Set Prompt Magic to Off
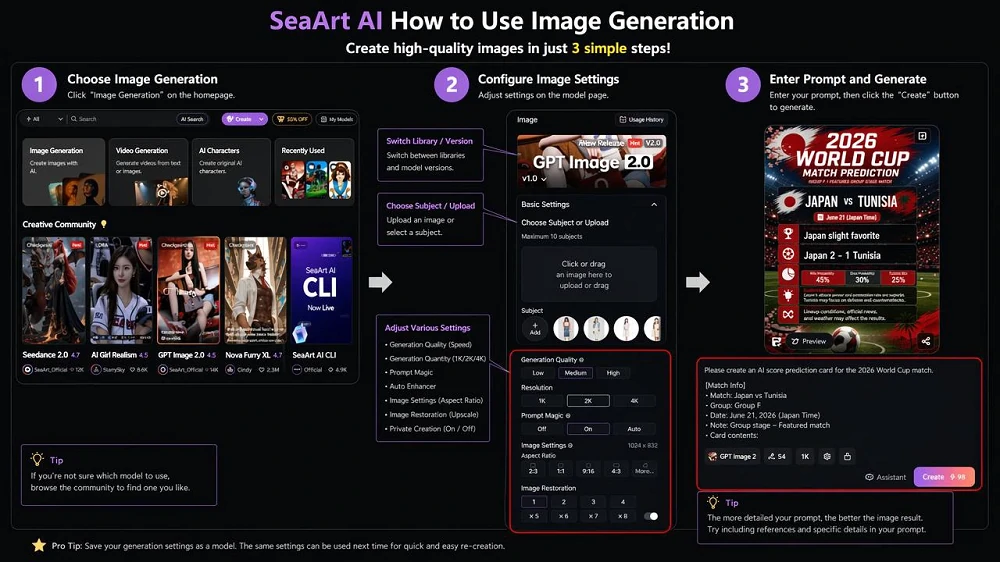1000x562 pixels. (x=542, y=429)
